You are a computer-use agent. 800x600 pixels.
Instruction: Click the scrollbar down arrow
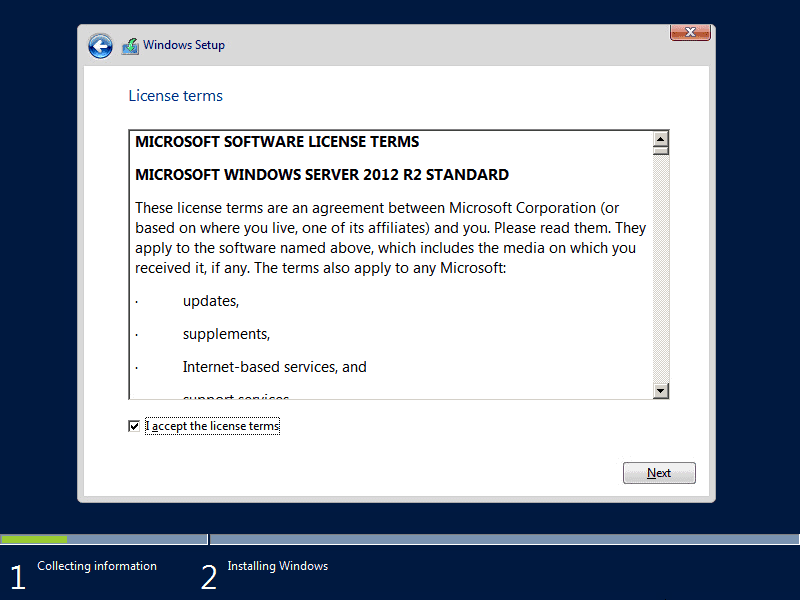pos(661,390)
